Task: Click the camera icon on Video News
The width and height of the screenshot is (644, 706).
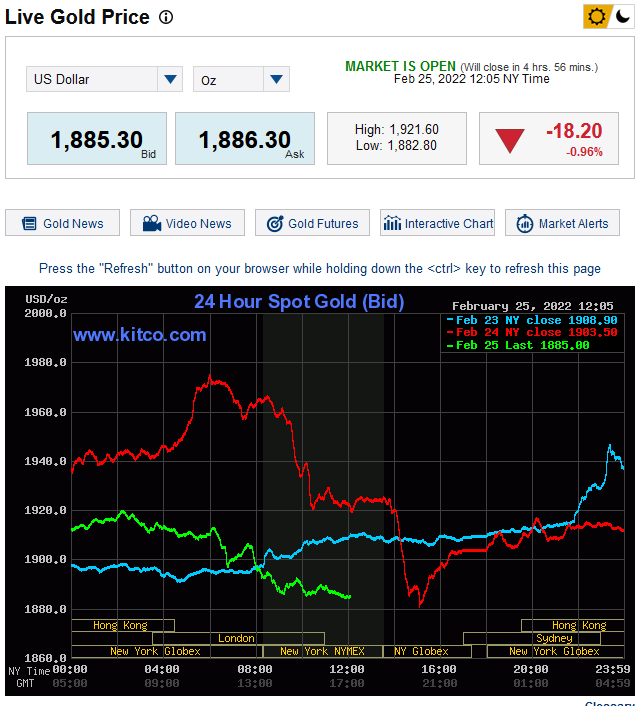Action: [152, 223]
